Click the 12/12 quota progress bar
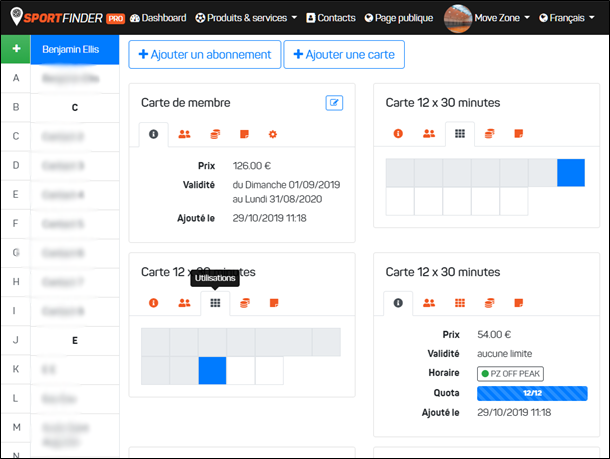 pyautogui.click(x=531, y=393)
